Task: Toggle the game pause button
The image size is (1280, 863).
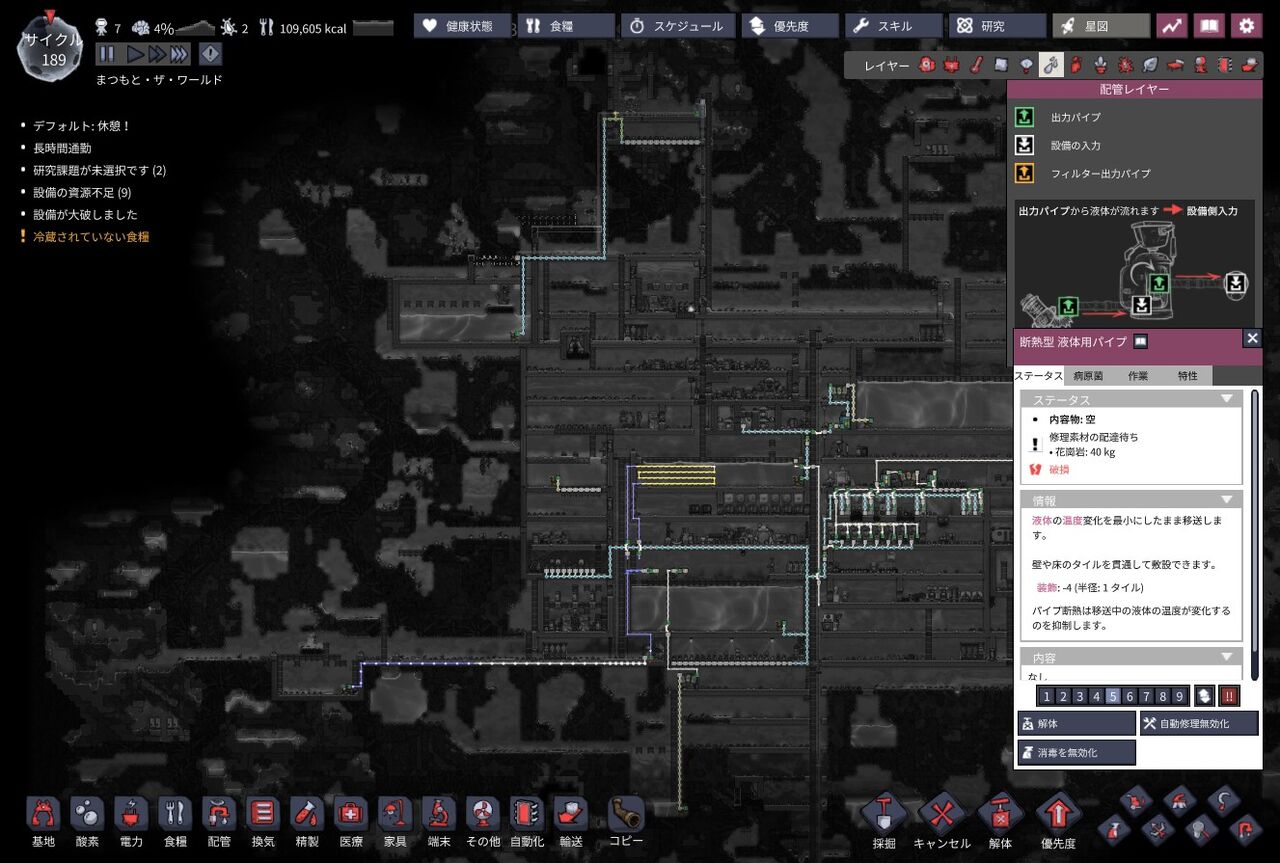Action: pyautogui.click(x=107, y=54)
